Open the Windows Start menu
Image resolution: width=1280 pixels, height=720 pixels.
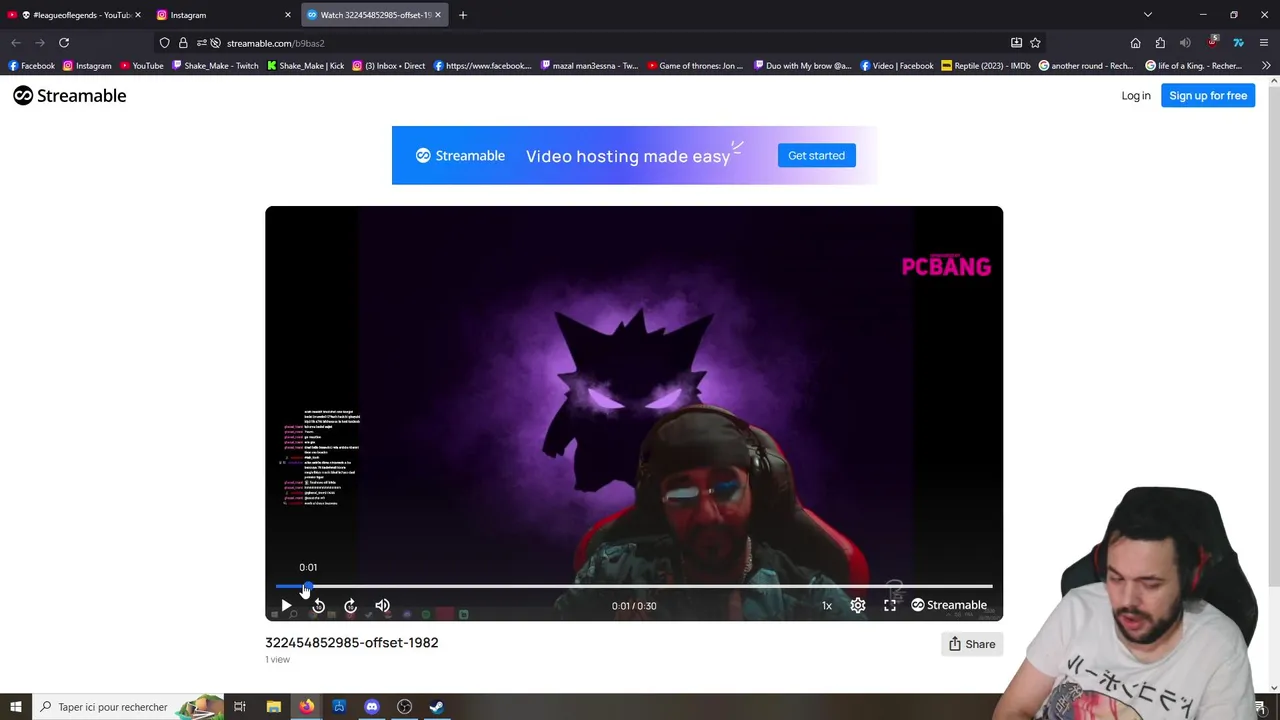(16, 707)
